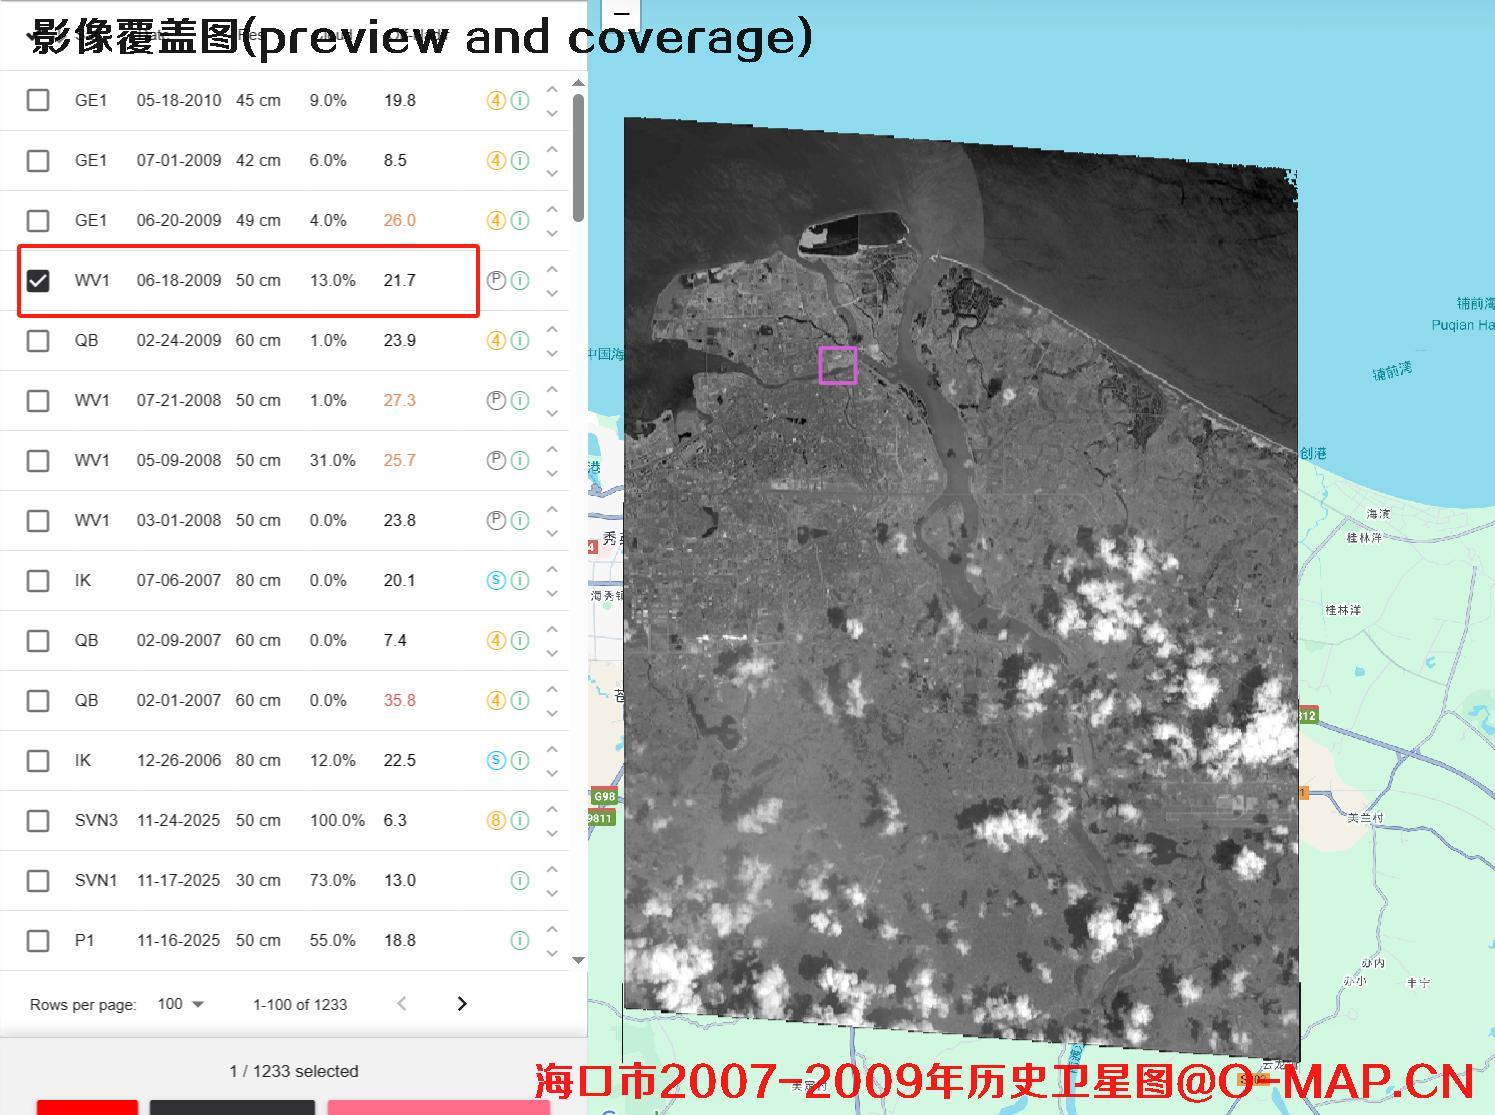Click 8-band badge on SVN3 11-24-2025 row
Screen dimensions: 1495x1115
pos(496,820)
